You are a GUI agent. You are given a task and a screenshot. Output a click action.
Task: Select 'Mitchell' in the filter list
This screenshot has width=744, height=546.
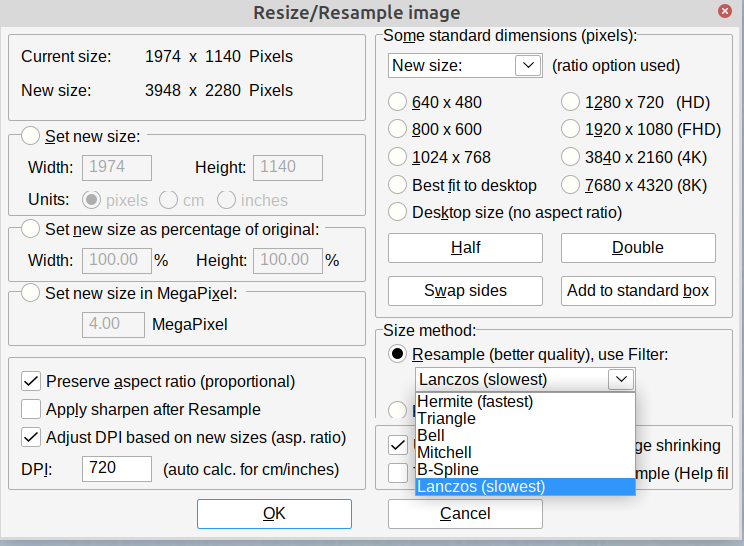445,453
